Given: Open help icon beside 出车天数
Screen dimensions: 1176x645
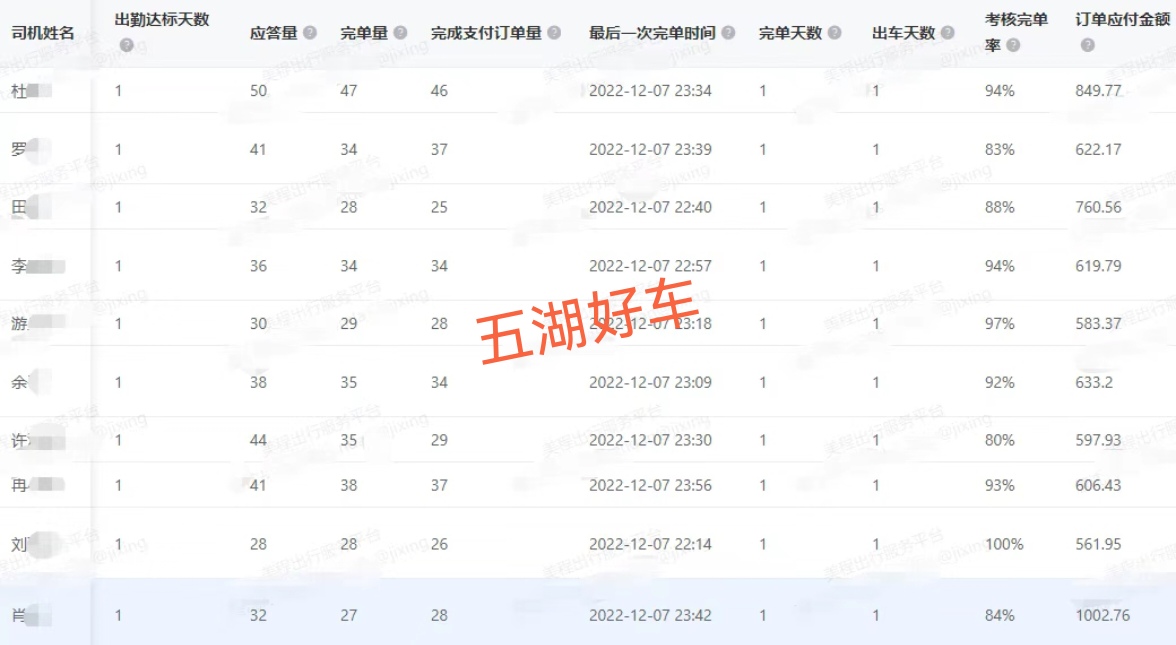Looking at the screenshot, I should tap(948, 33).
